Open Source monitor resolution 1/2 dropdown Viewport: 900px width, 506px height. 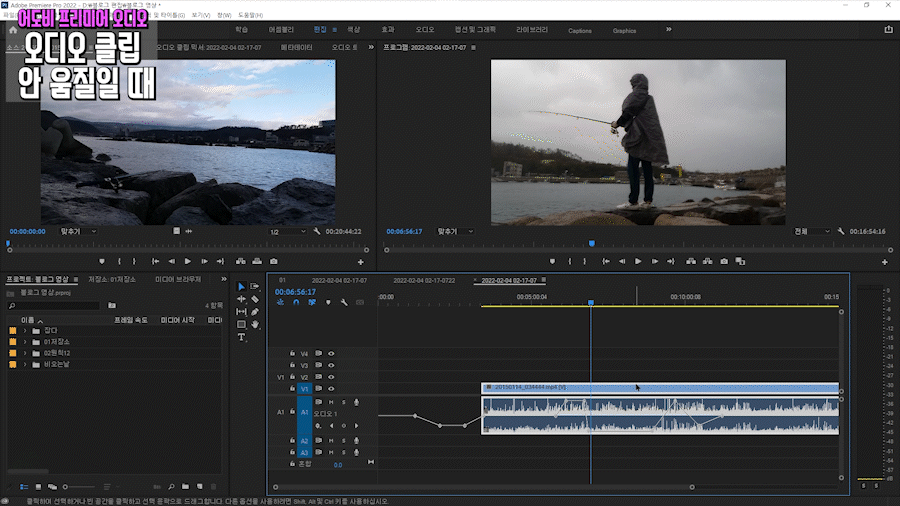pyautogui.click(x=288, y=231)
